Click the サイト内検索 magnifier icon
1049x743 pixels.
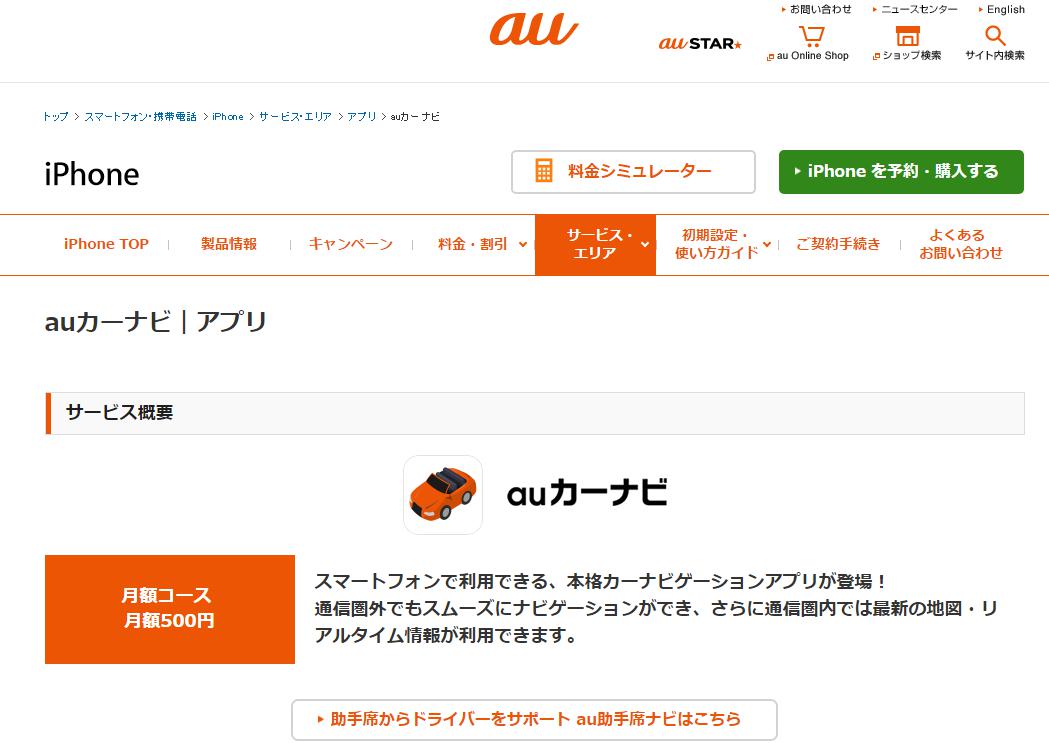pos(995,35)
